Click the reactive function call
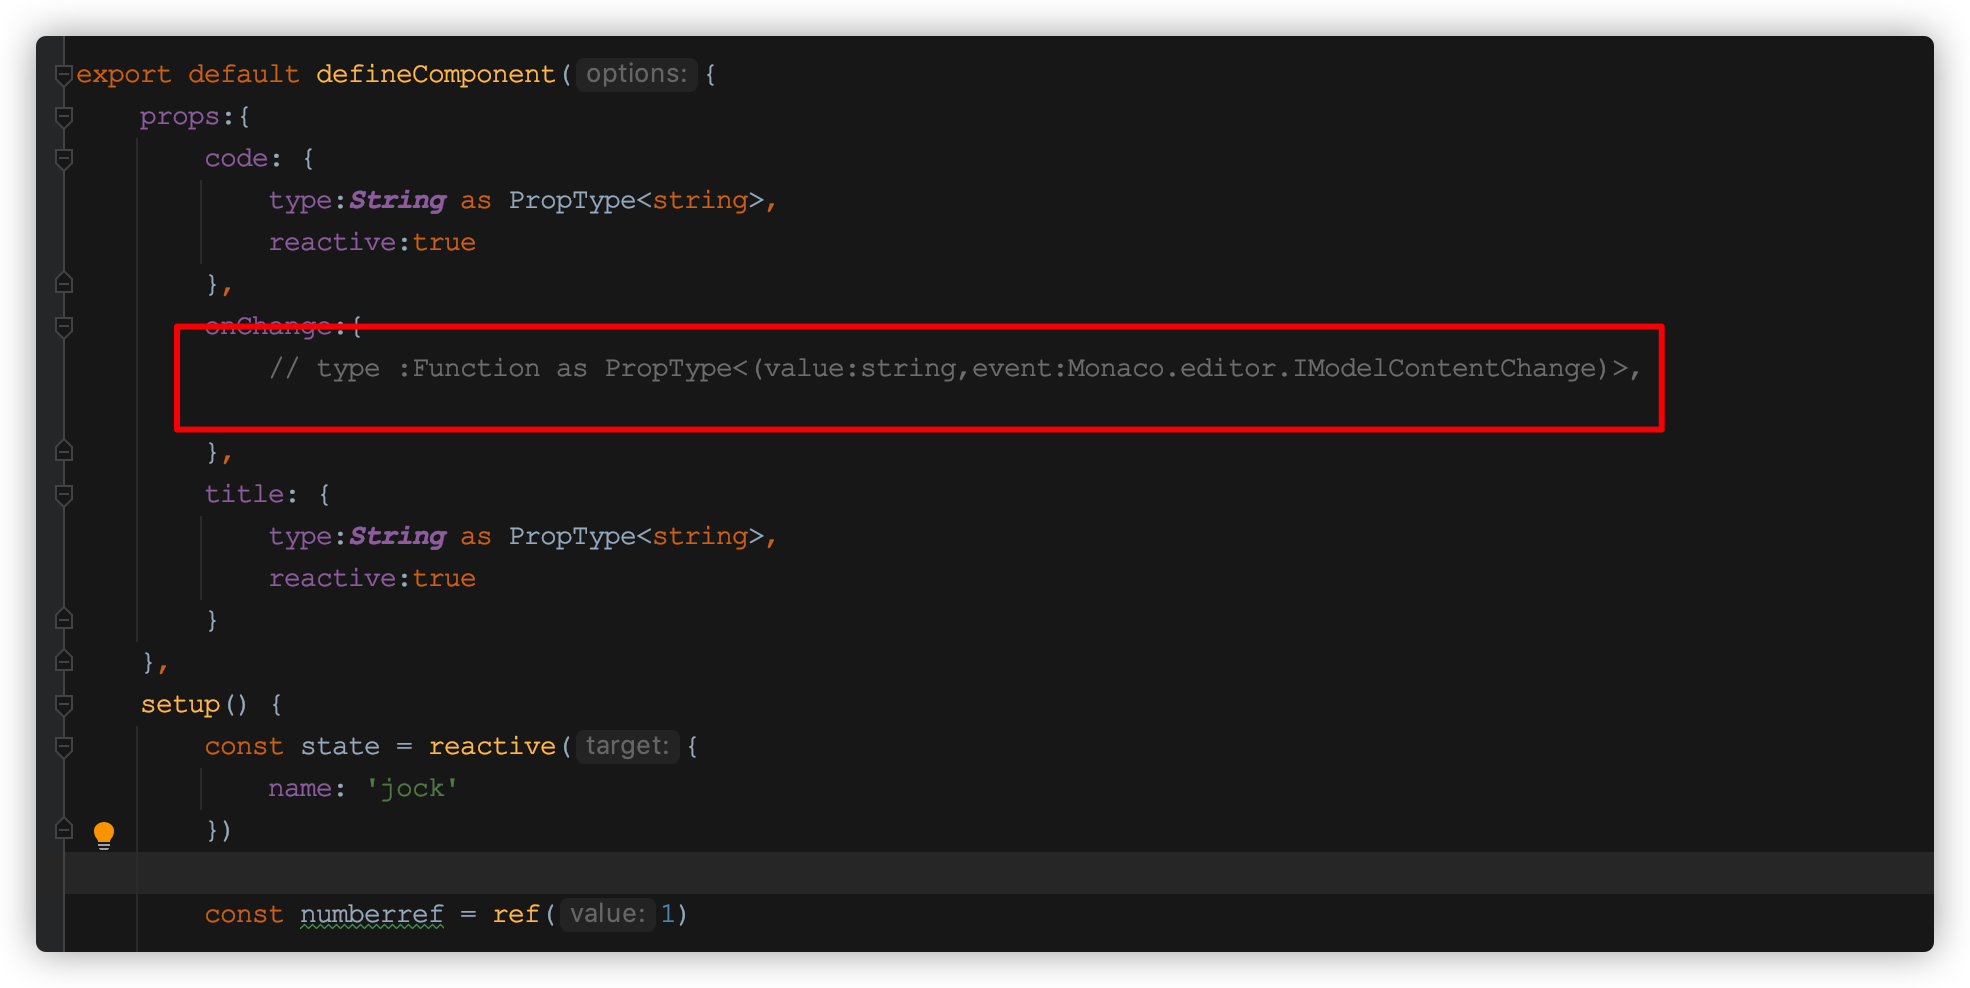1970x988 pixels. point(491,747)
